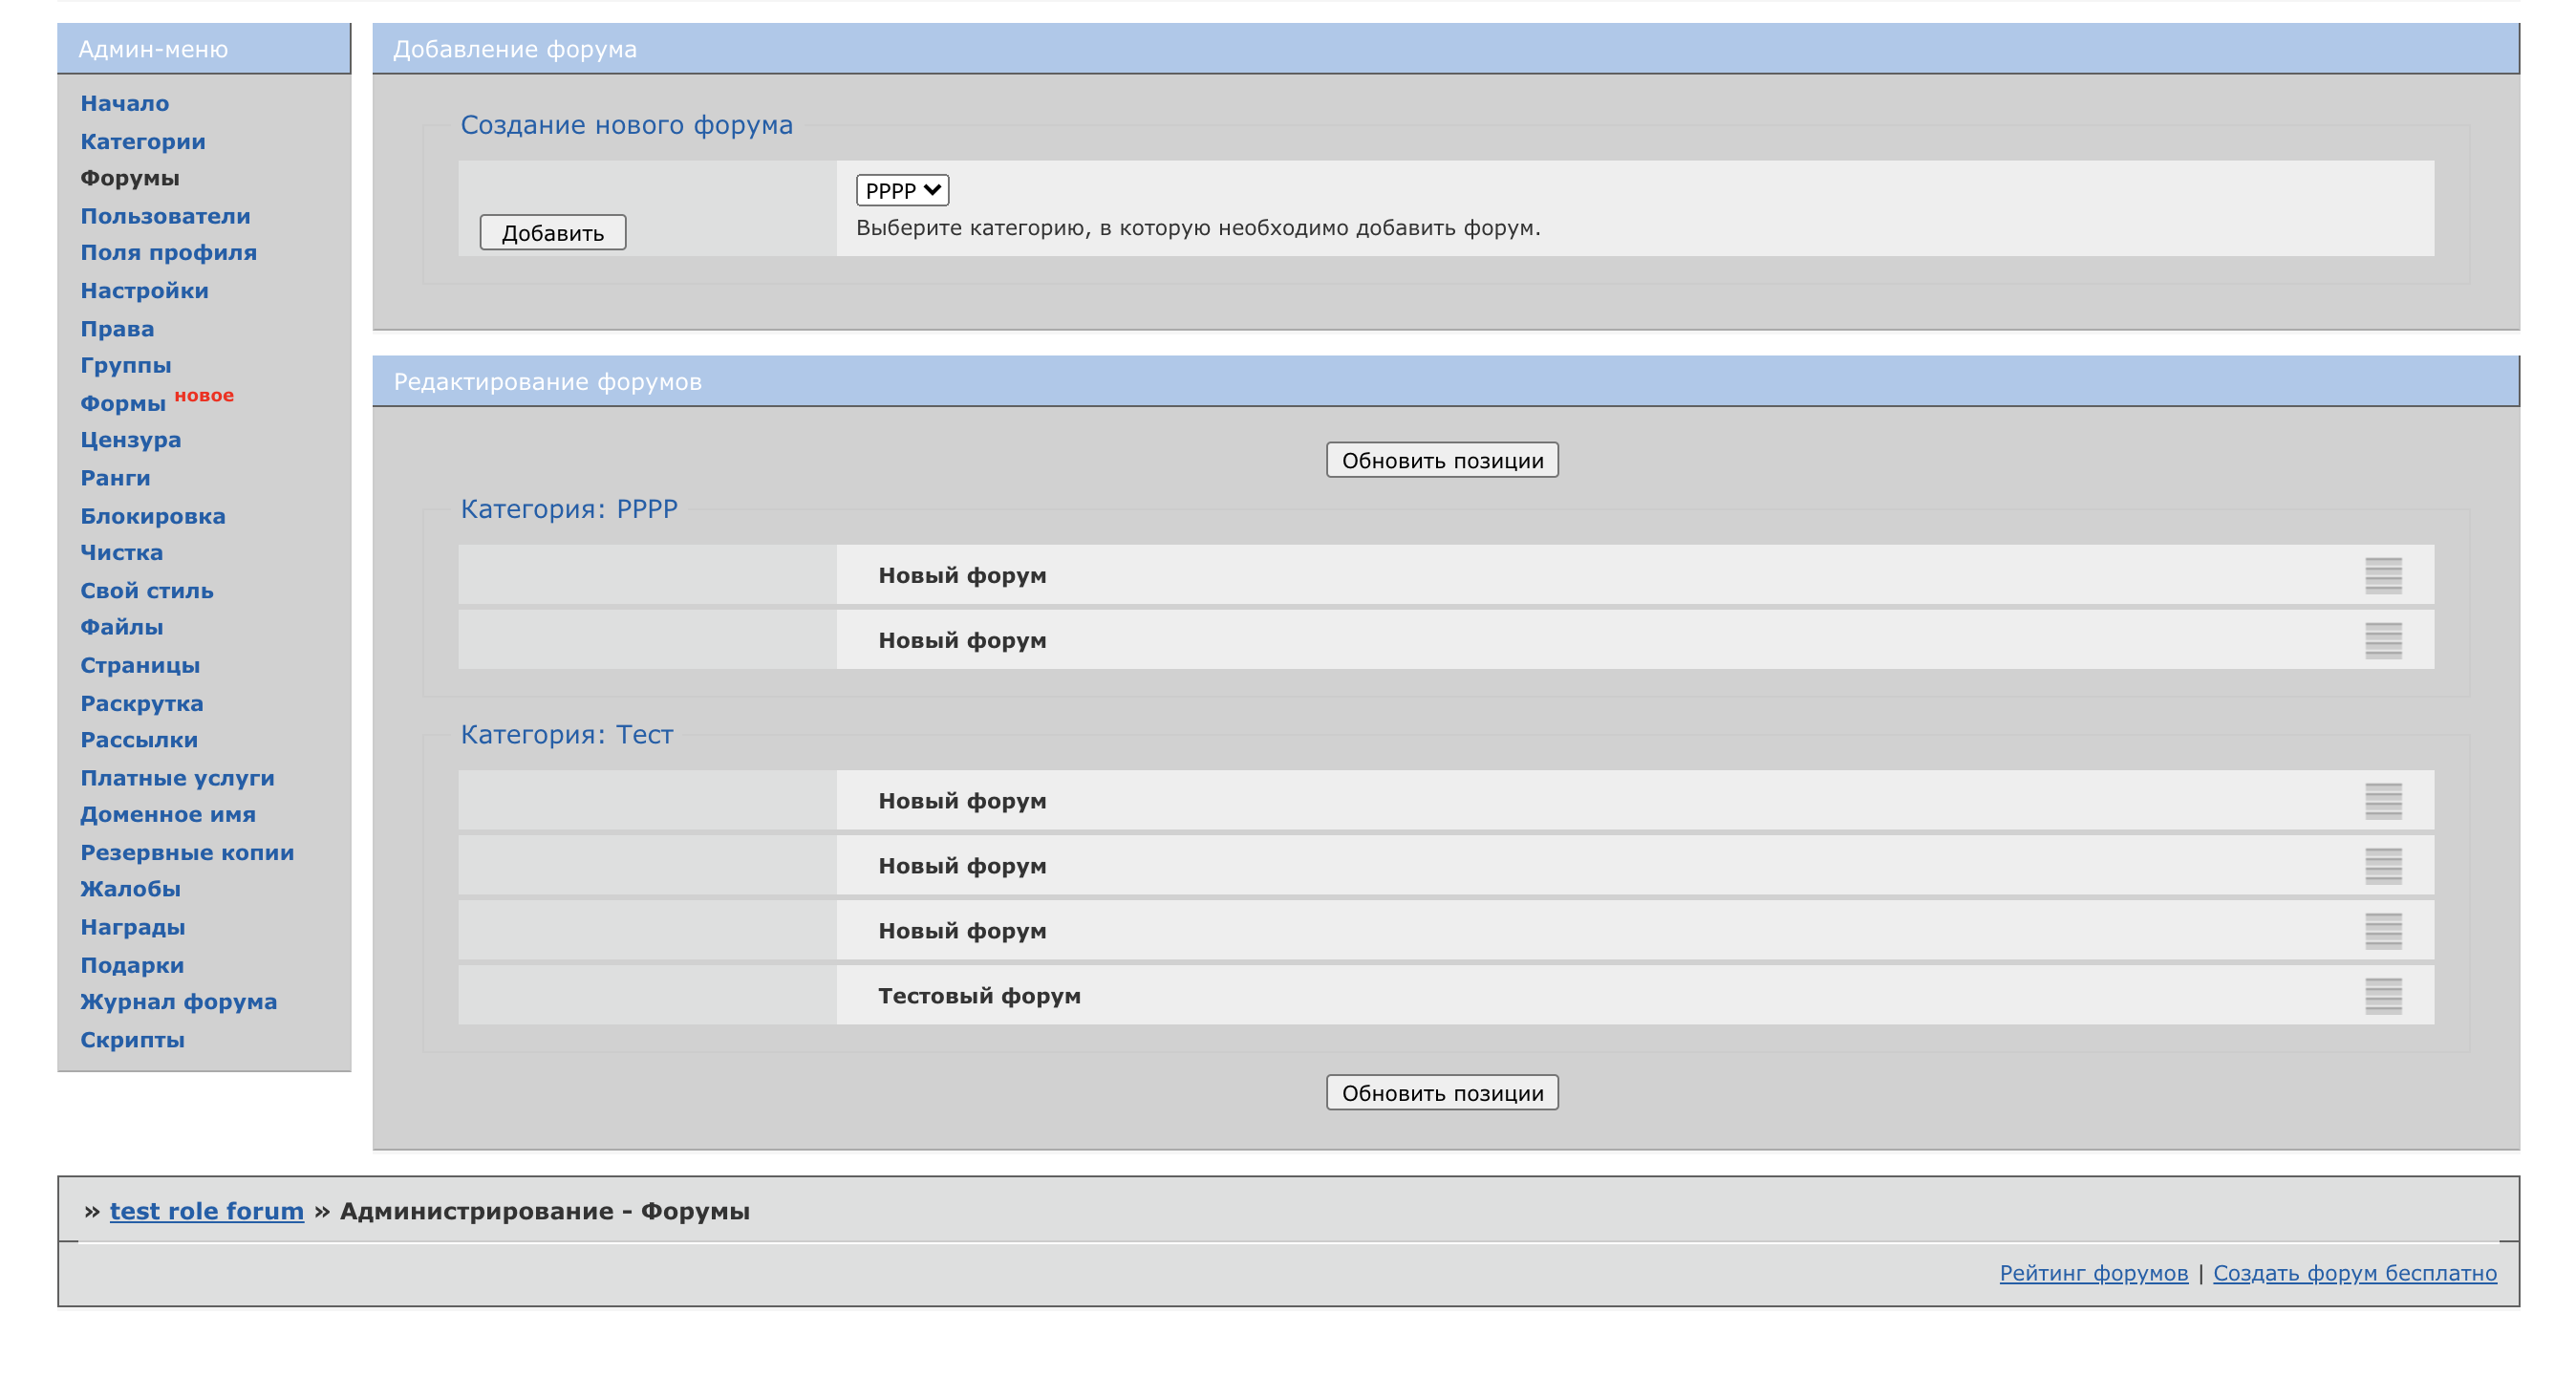Open Файлы menu item
This screenshot has width=2576, height=1378.
coord(122,627)
